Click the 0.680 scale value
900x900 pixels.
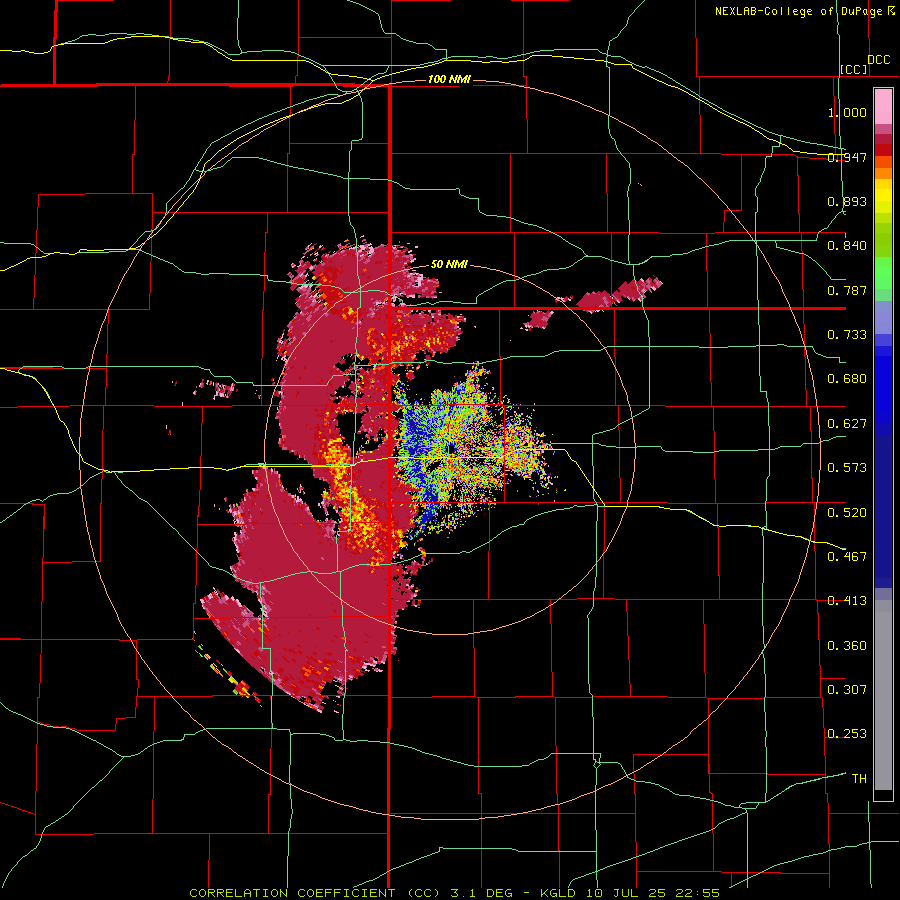coord(847,379)
